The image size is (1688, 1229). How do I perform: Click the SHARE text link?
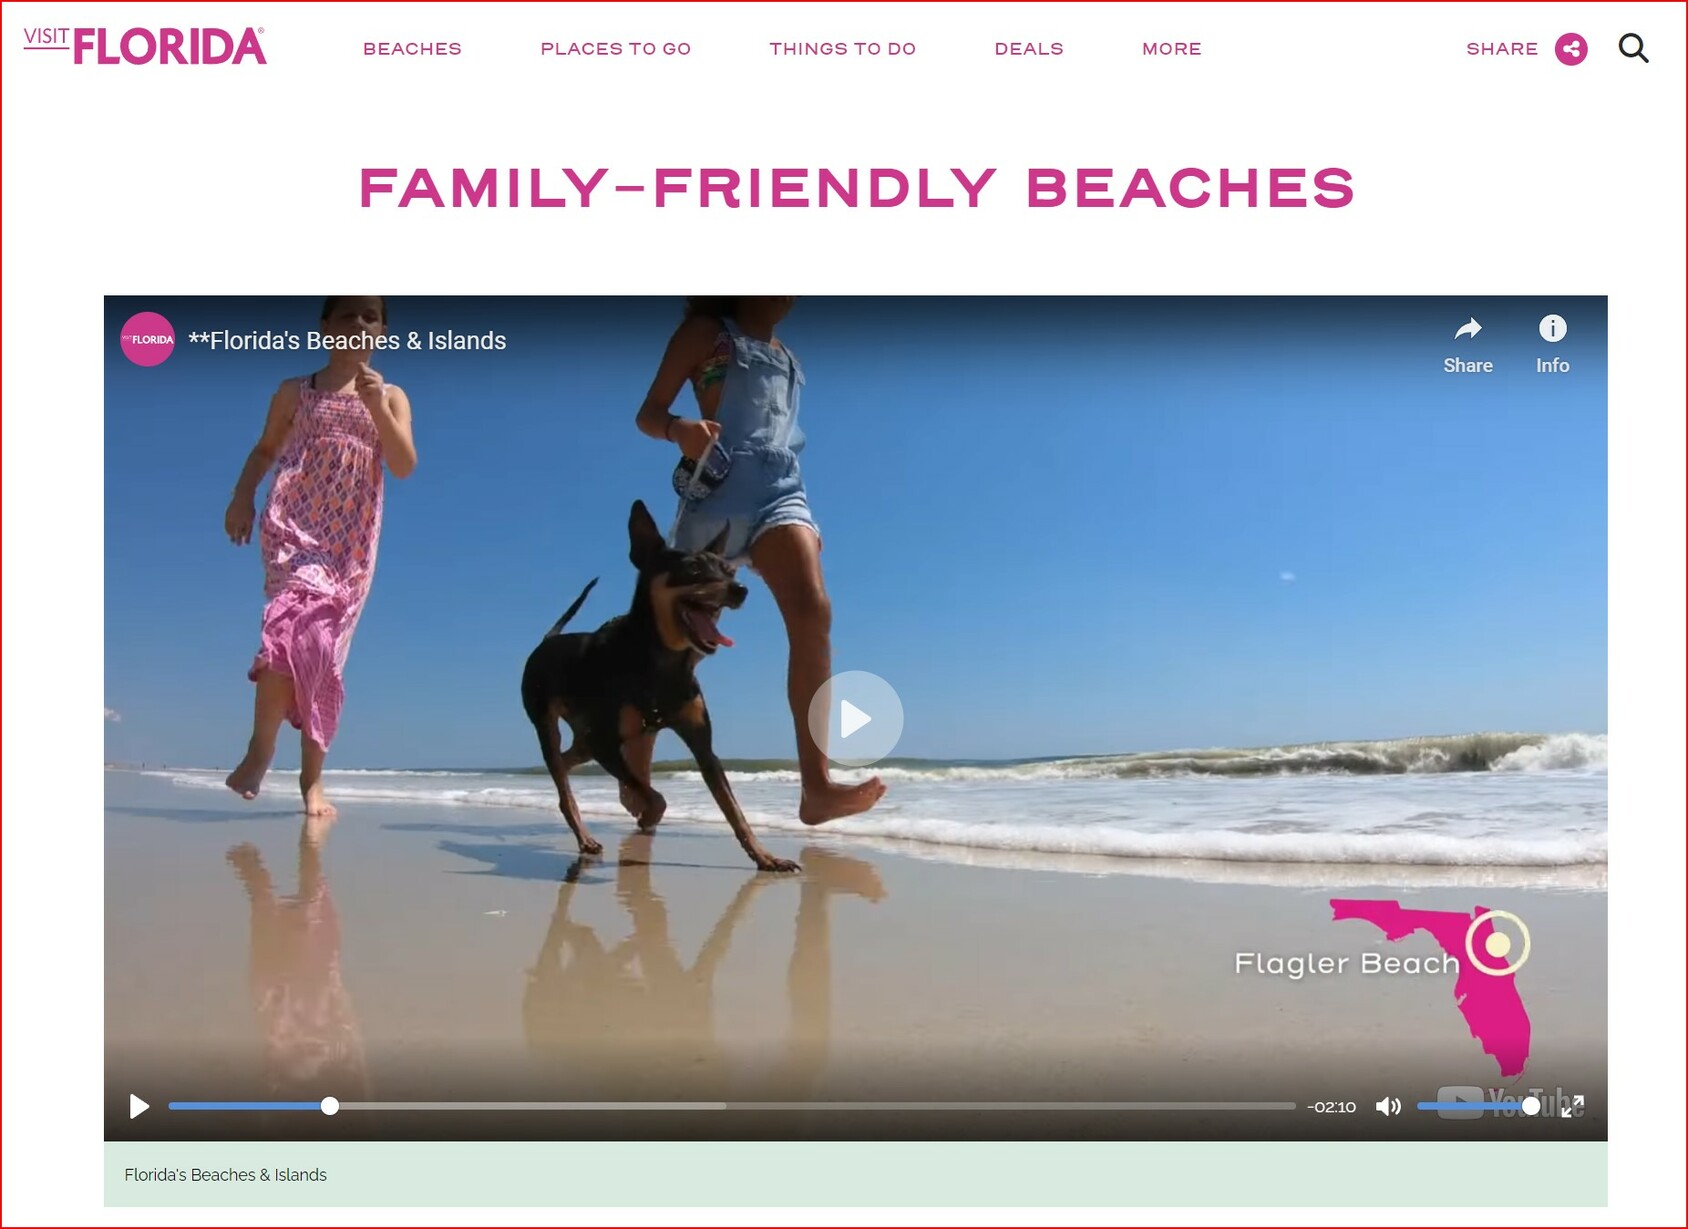1502,49
